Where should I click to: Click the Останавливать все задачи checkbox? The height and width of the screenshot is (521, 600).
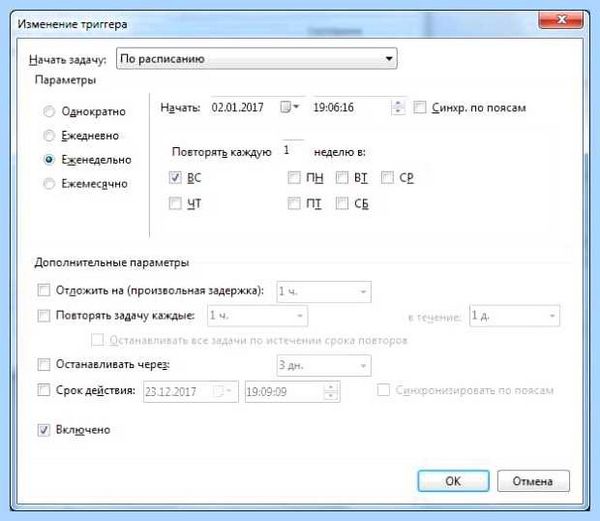coord(97,340)
